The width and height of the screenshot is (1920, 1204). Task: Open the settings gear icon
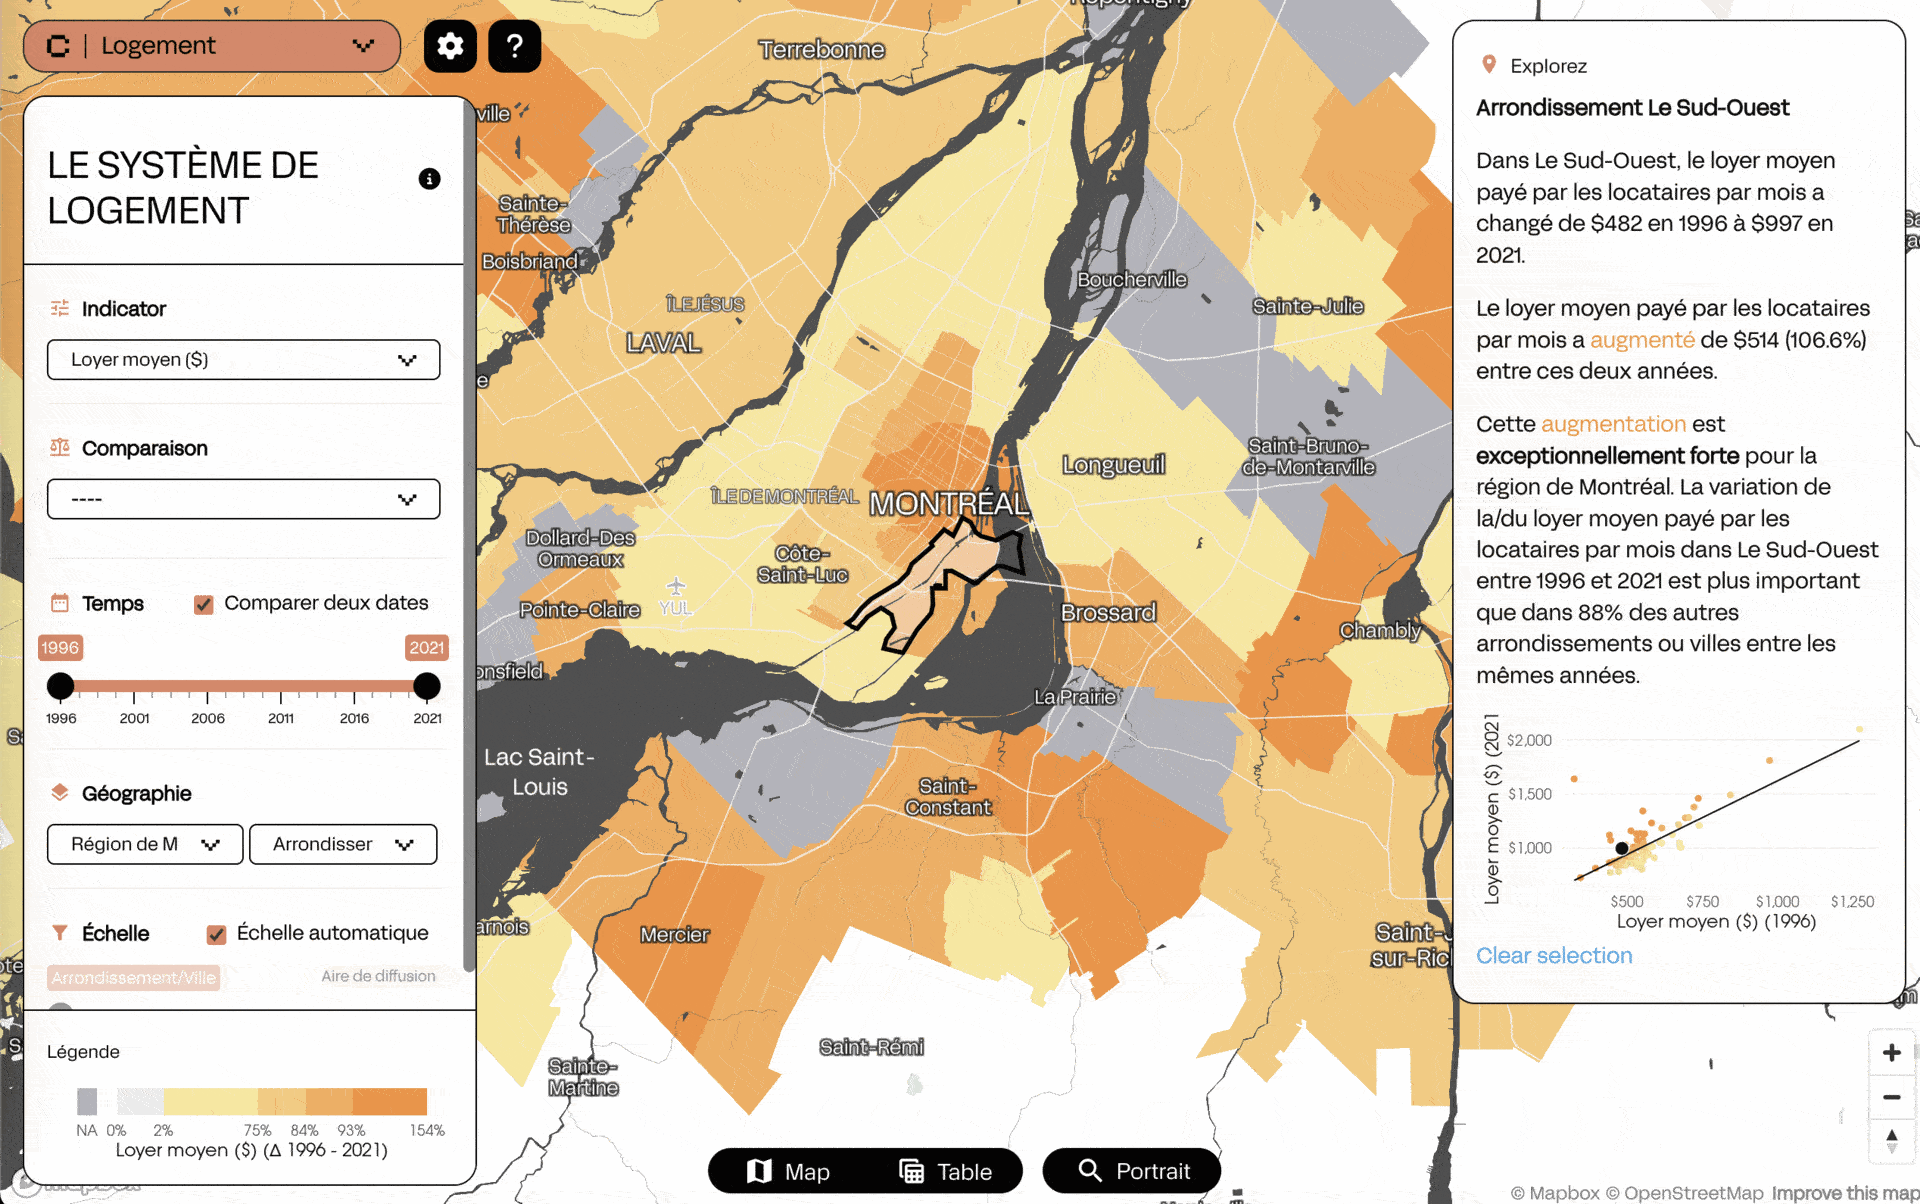(x=451, y=44)
